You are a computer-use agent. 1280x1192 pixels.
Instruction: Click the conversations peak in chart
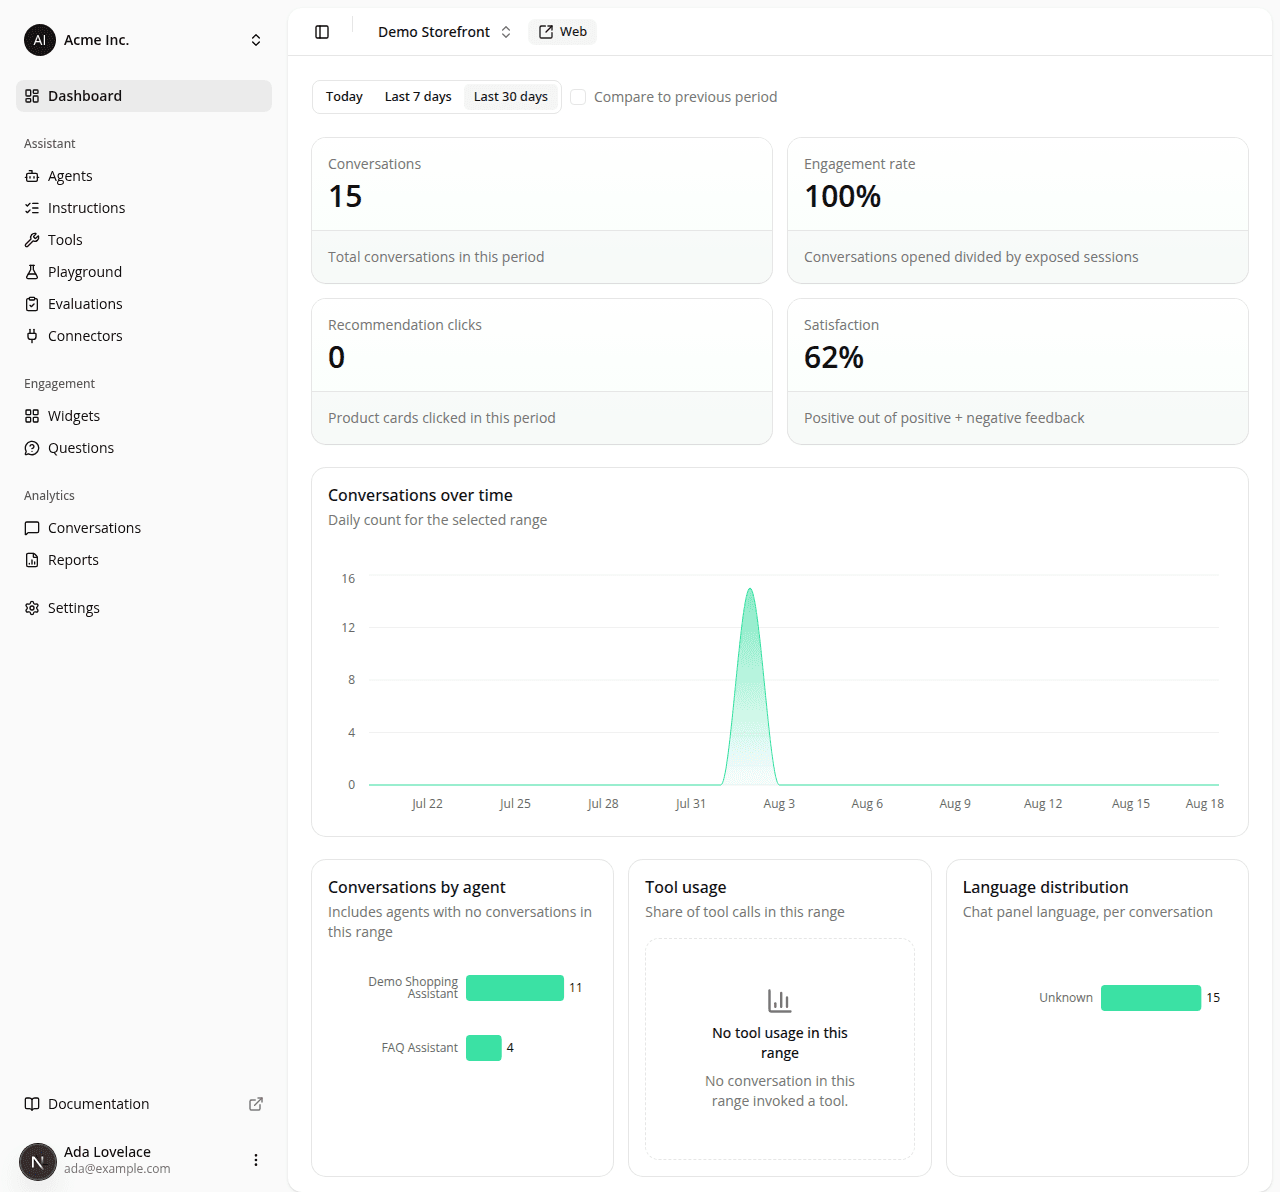(750, 590)
